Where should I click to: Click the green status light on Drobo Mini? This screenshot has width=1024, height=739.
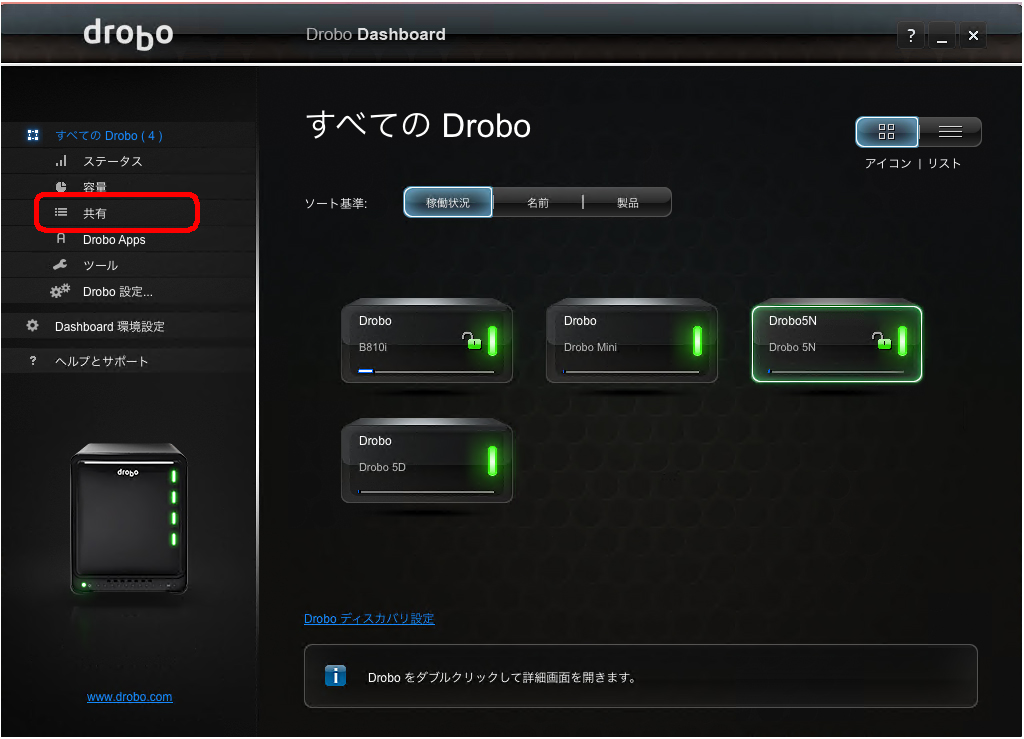tap(697, 340)
